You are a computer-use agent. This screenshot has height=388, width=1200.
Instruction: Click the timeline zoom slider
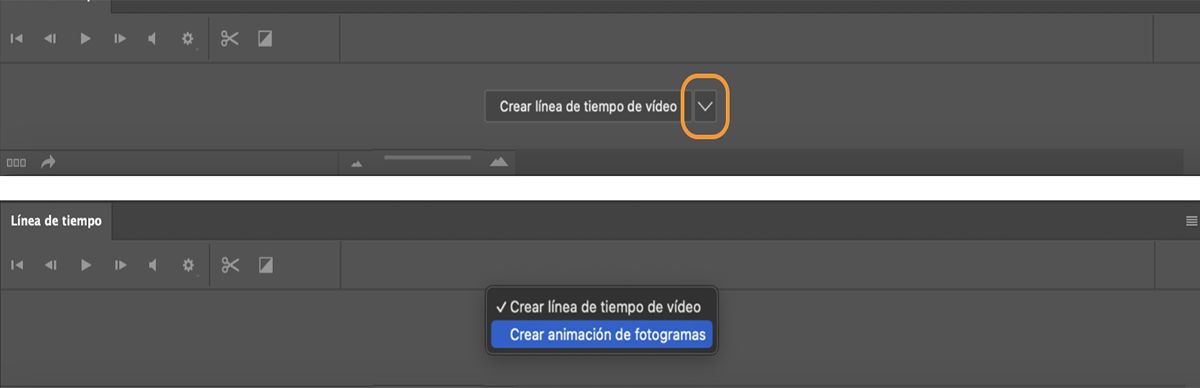(x=427, y=157)
